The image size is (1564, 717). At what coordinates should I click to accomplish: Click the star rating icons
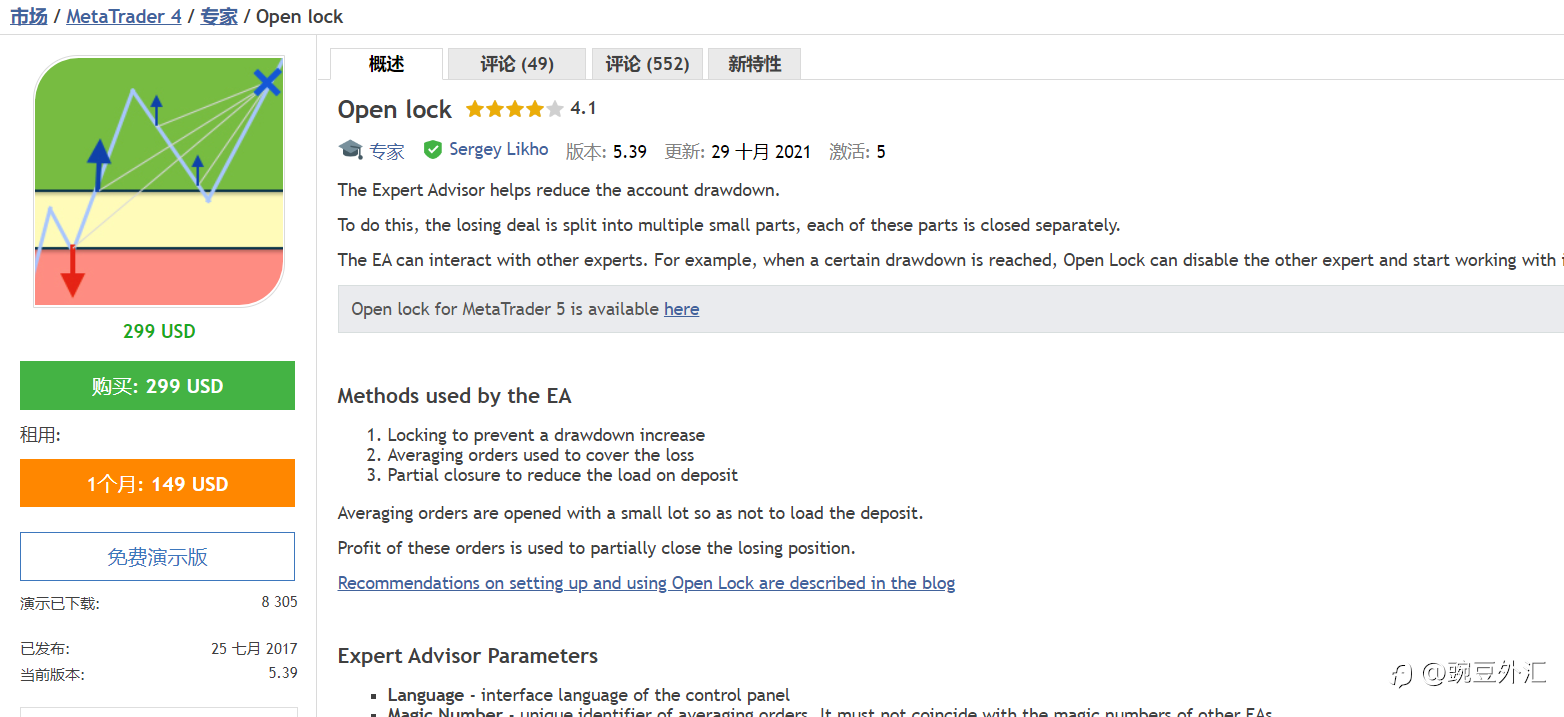pyautogui.click(x=514, y=109)
